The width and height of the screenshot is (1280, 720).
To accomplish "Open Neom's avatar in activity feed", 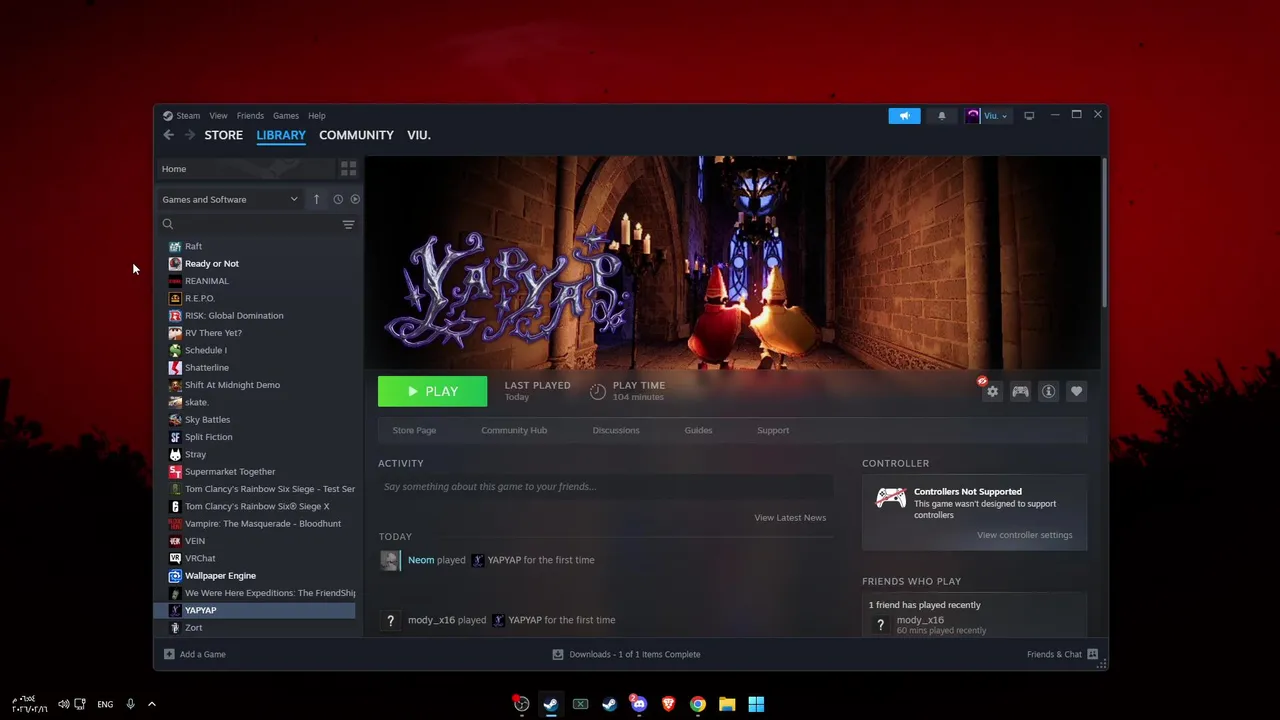I will pos(390,560).
